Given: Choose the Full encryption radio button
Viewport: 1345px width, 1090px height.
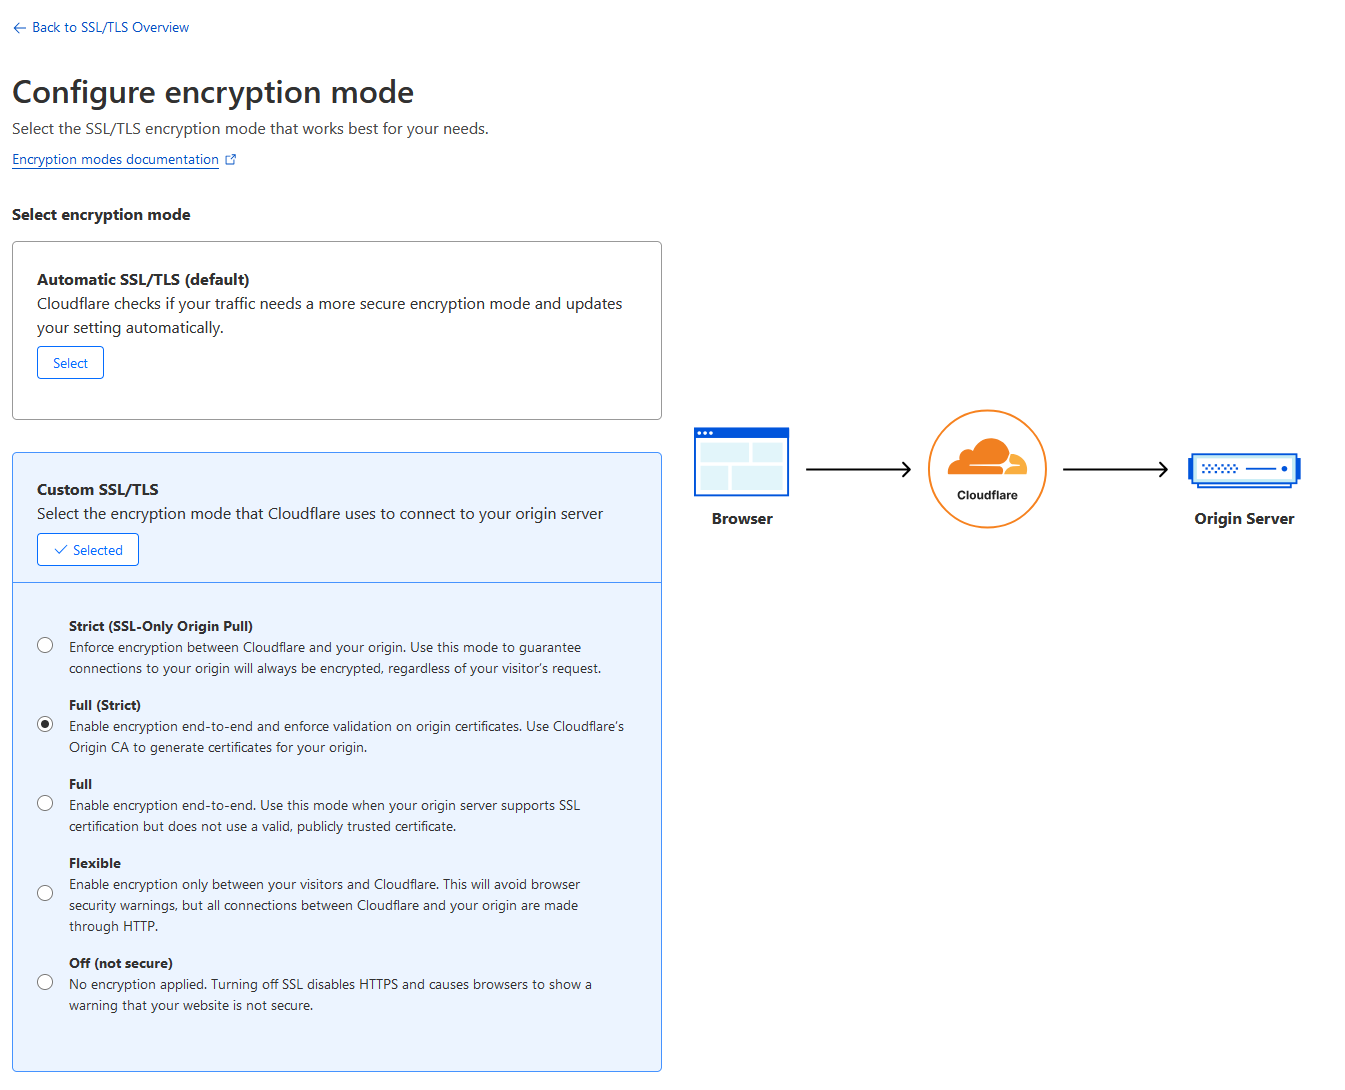Looking at the screenshot, I should point(45,803).
